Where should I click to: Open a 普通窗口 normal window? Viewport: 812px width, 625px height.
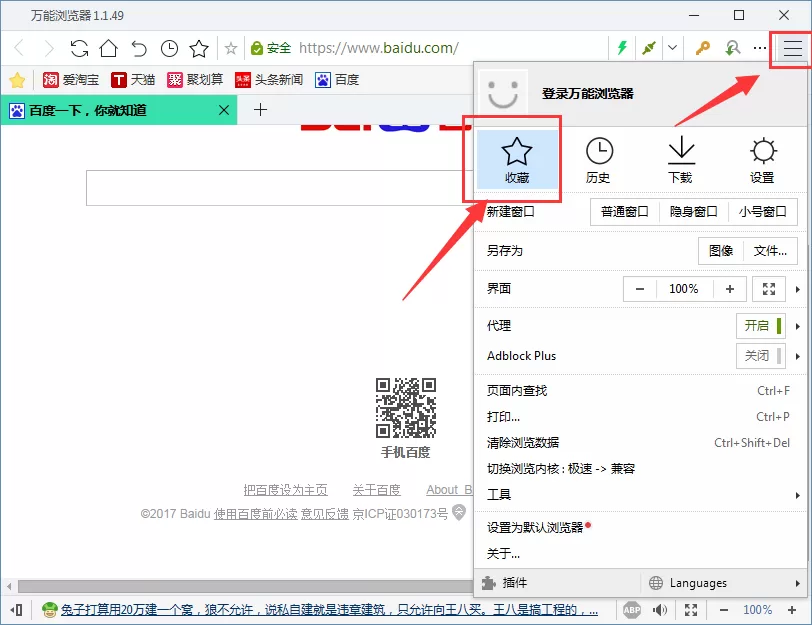(625, 212)
